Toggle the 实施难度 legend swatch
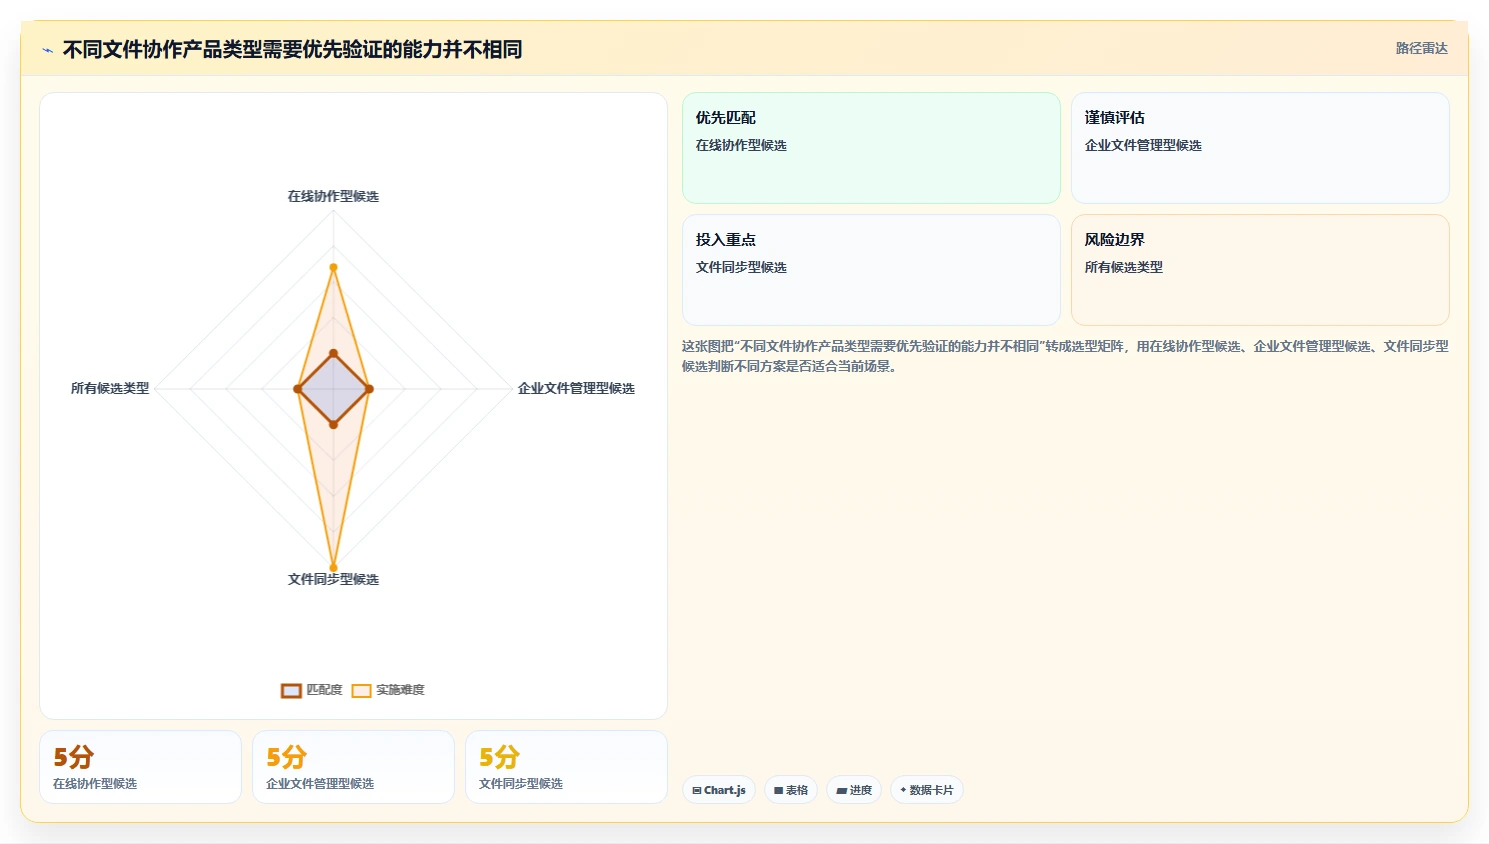 (361, 690)
